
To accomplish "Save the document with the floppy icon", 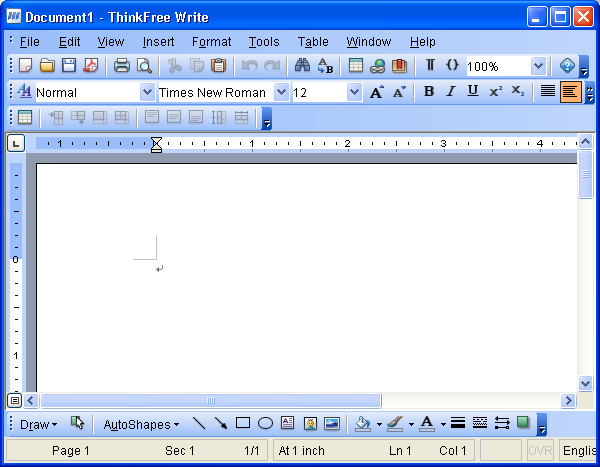I will (69, 65).
